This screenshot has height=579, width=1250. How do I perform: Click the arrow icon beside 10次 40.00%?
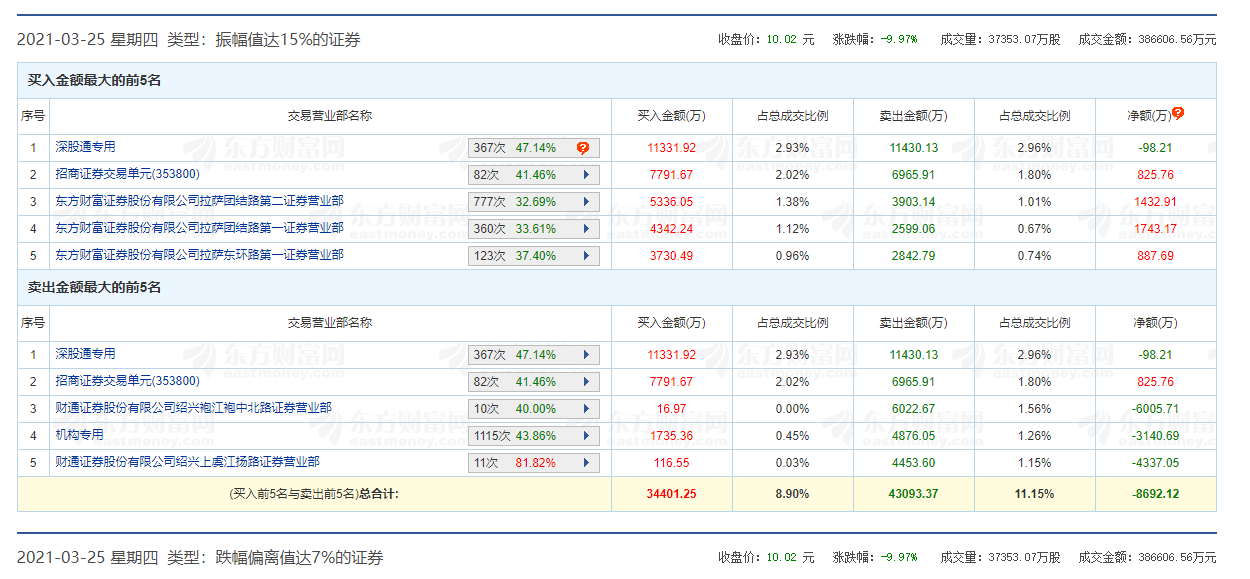(x=586, y=409)
